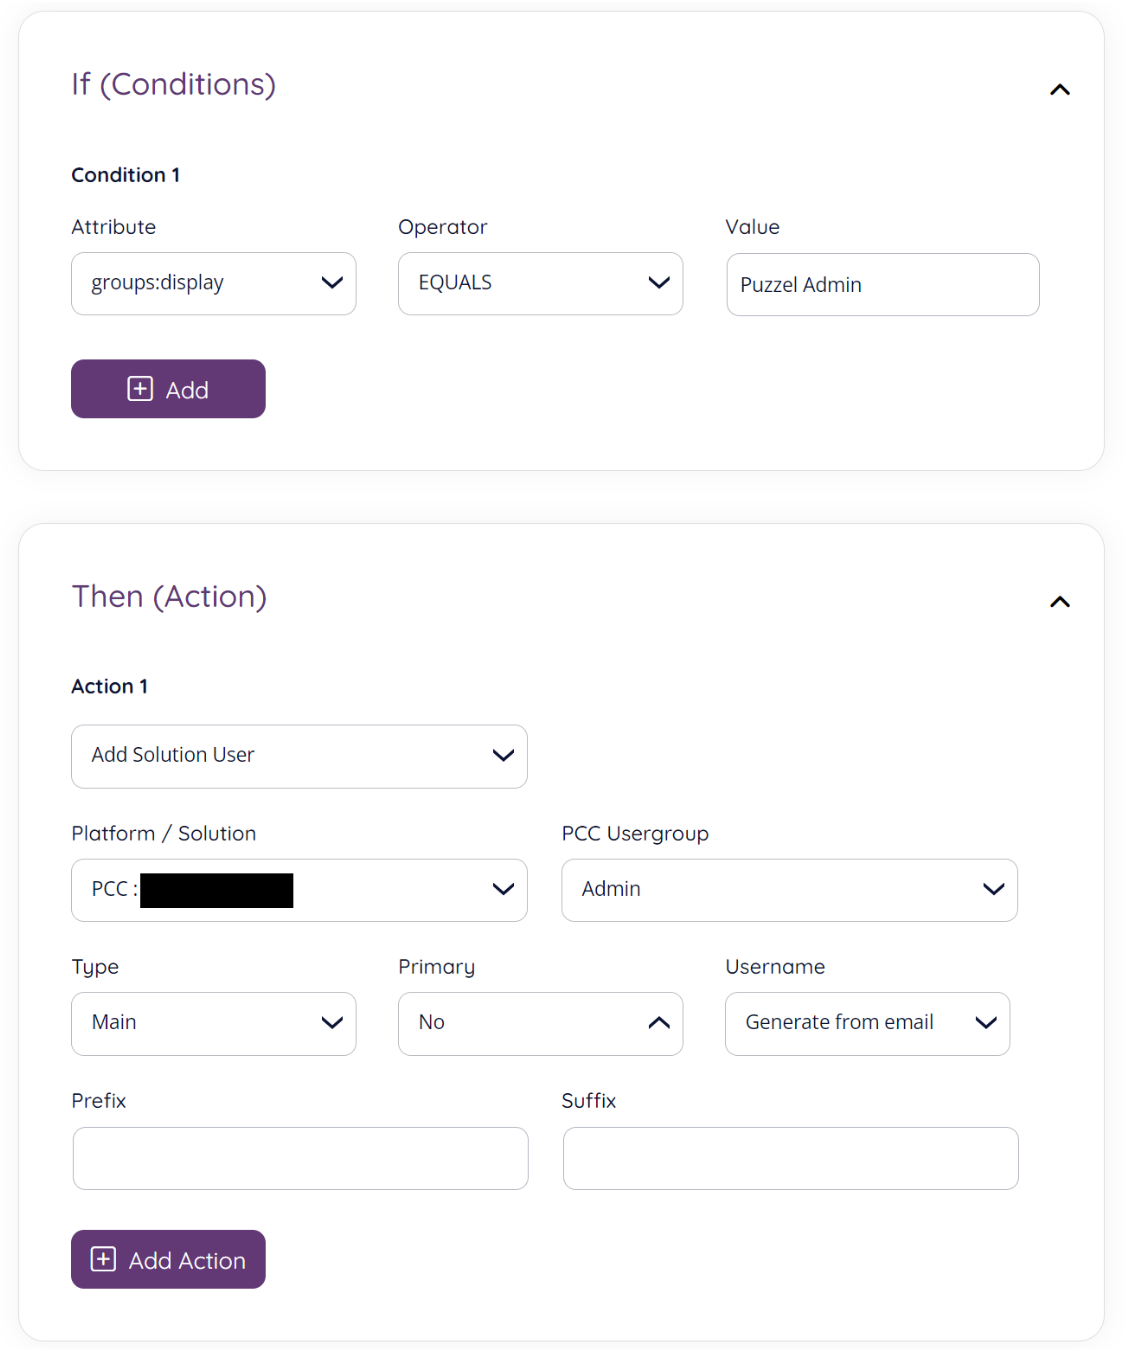Collapse the expanded Primary dropdown
Screen dimensions: 1125x1357
point(659,1023)
